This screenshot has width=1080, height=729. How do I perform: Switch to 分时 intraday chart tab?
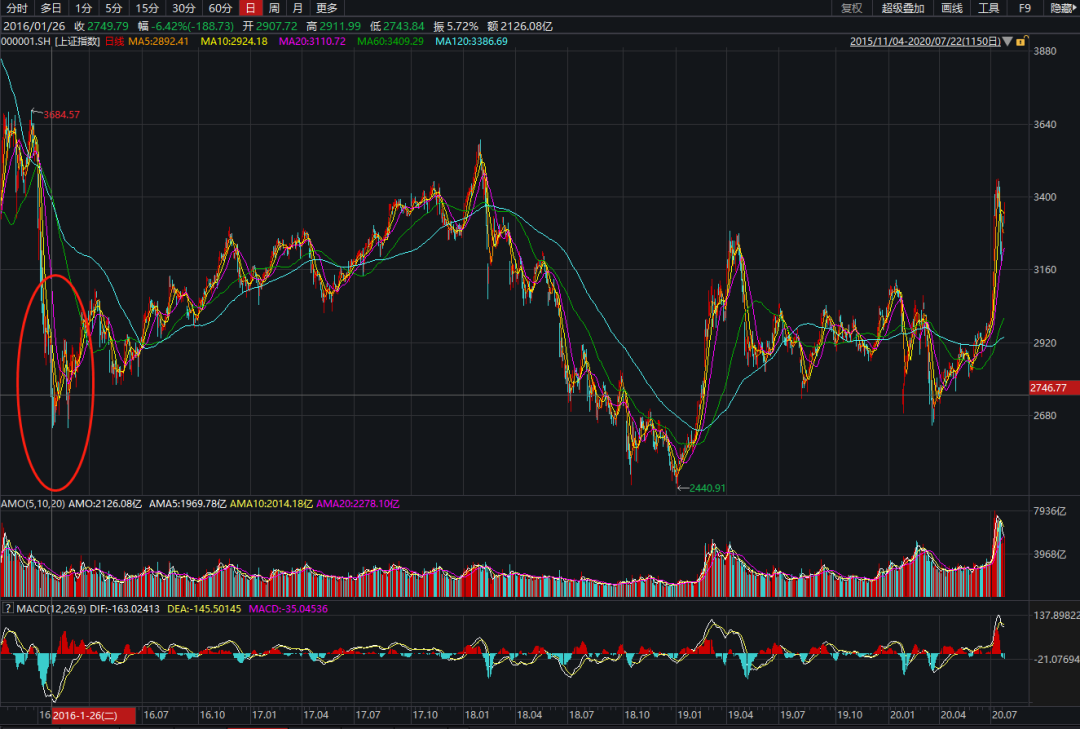[x=17, y=8]
